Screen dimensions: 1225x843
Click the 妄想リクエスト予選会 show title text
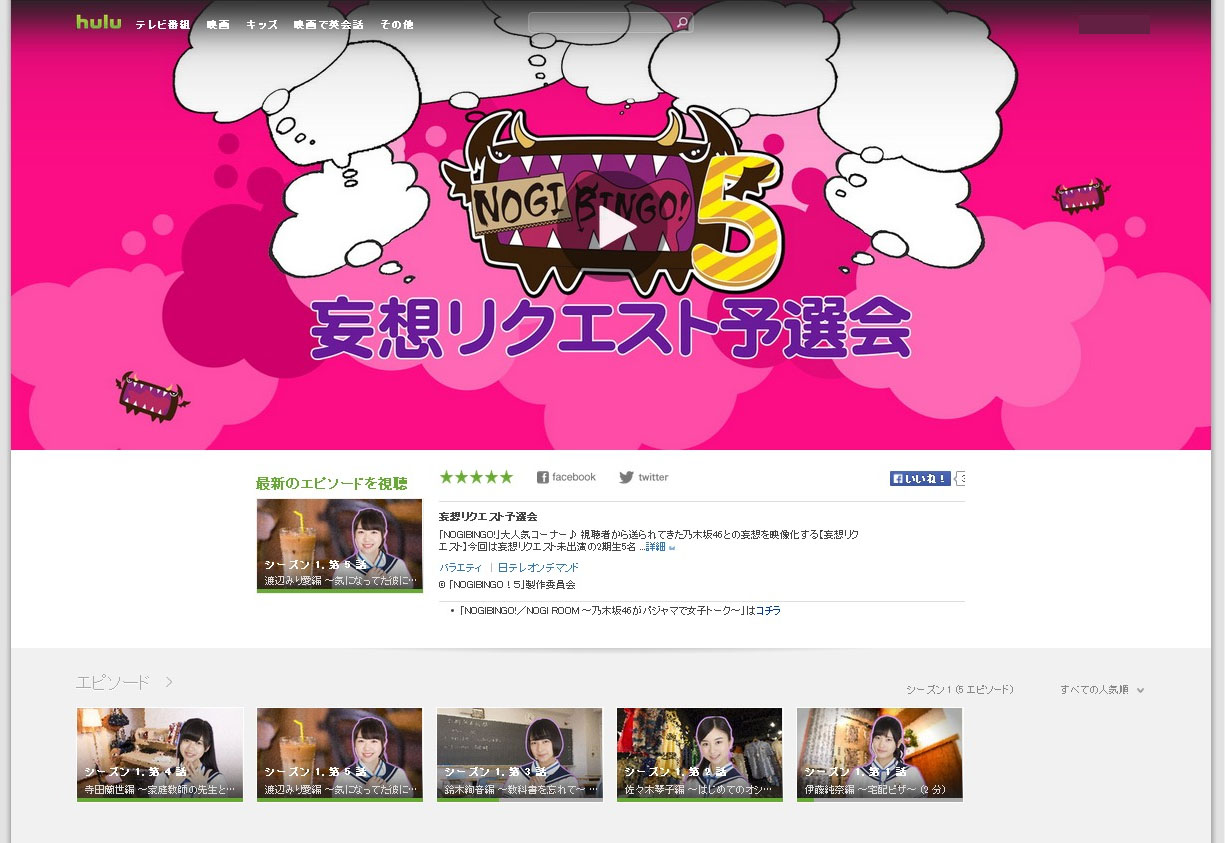coord(488,516)
